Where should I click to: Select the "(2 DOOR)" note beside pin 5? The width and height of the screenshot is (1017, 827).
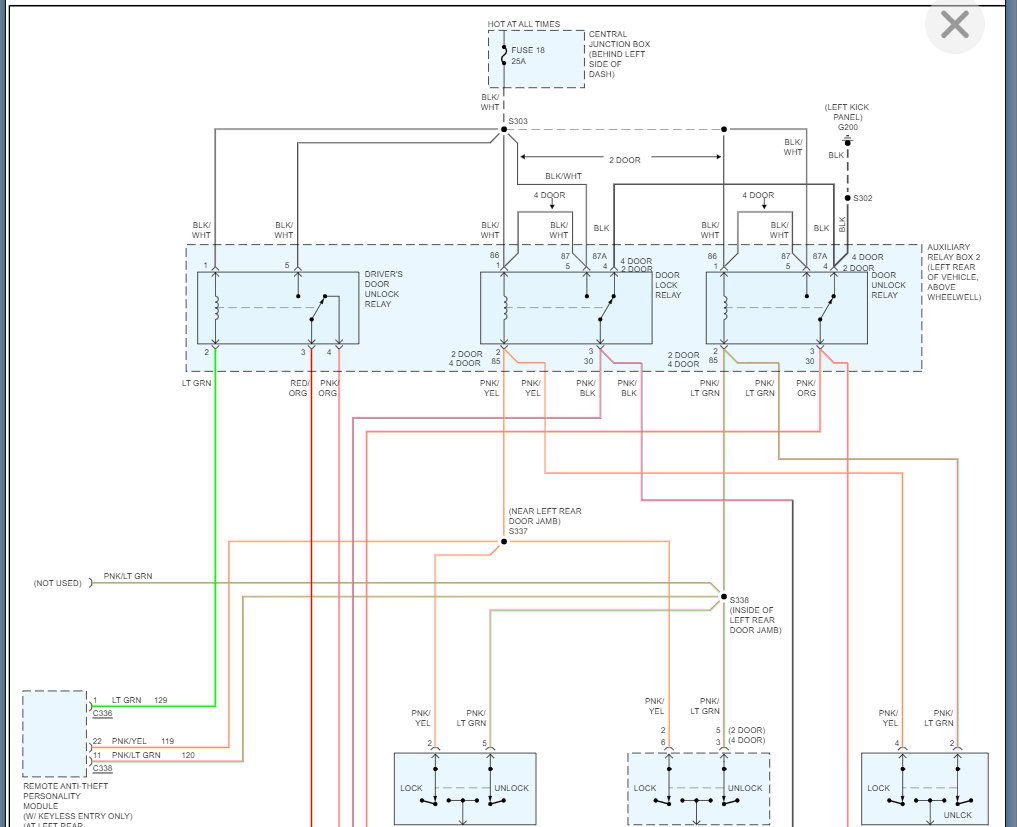pyautogui.click(x=747, y=730)
